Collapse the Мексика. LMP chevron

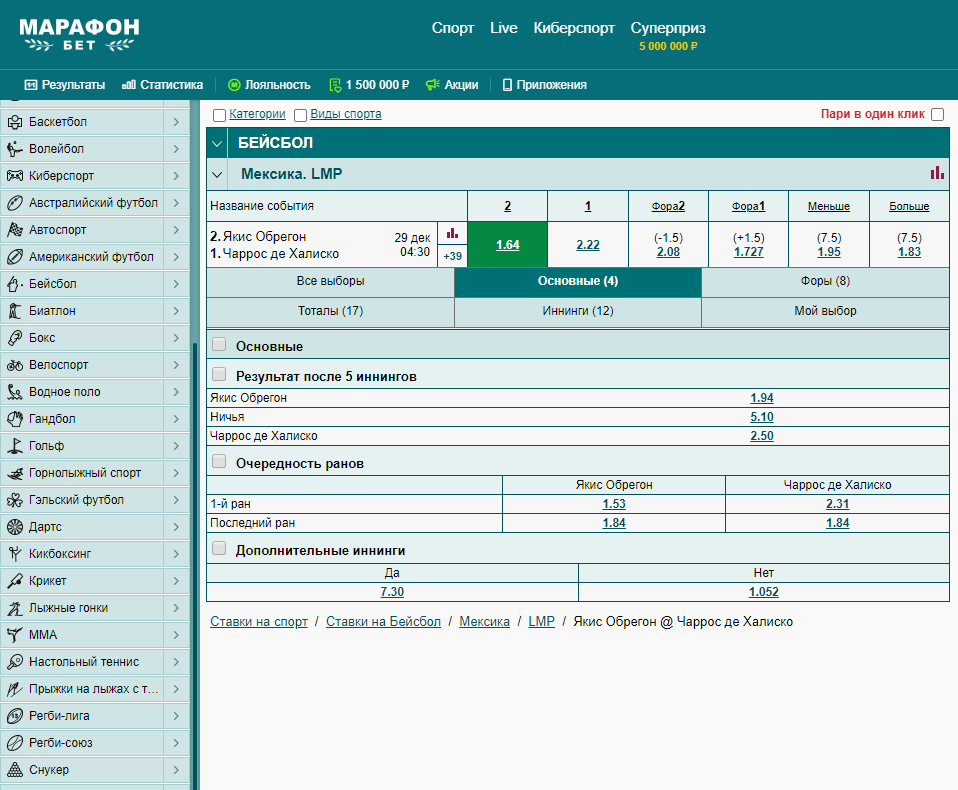[217, 174]
